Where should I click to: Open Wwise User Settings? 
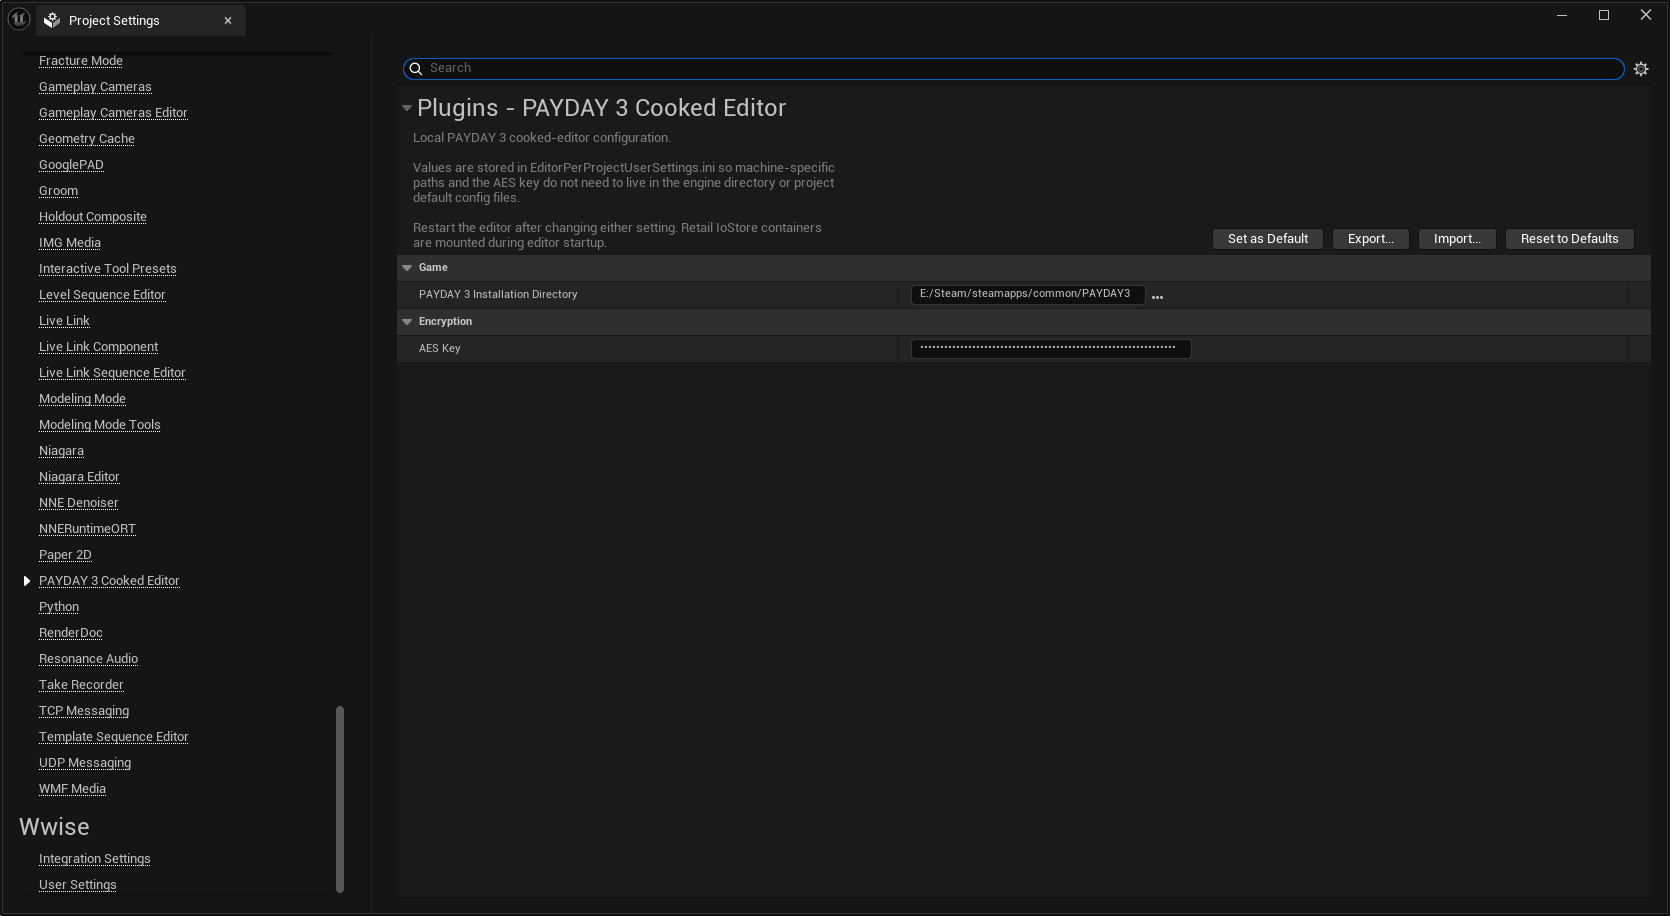[x=78, y=885]
